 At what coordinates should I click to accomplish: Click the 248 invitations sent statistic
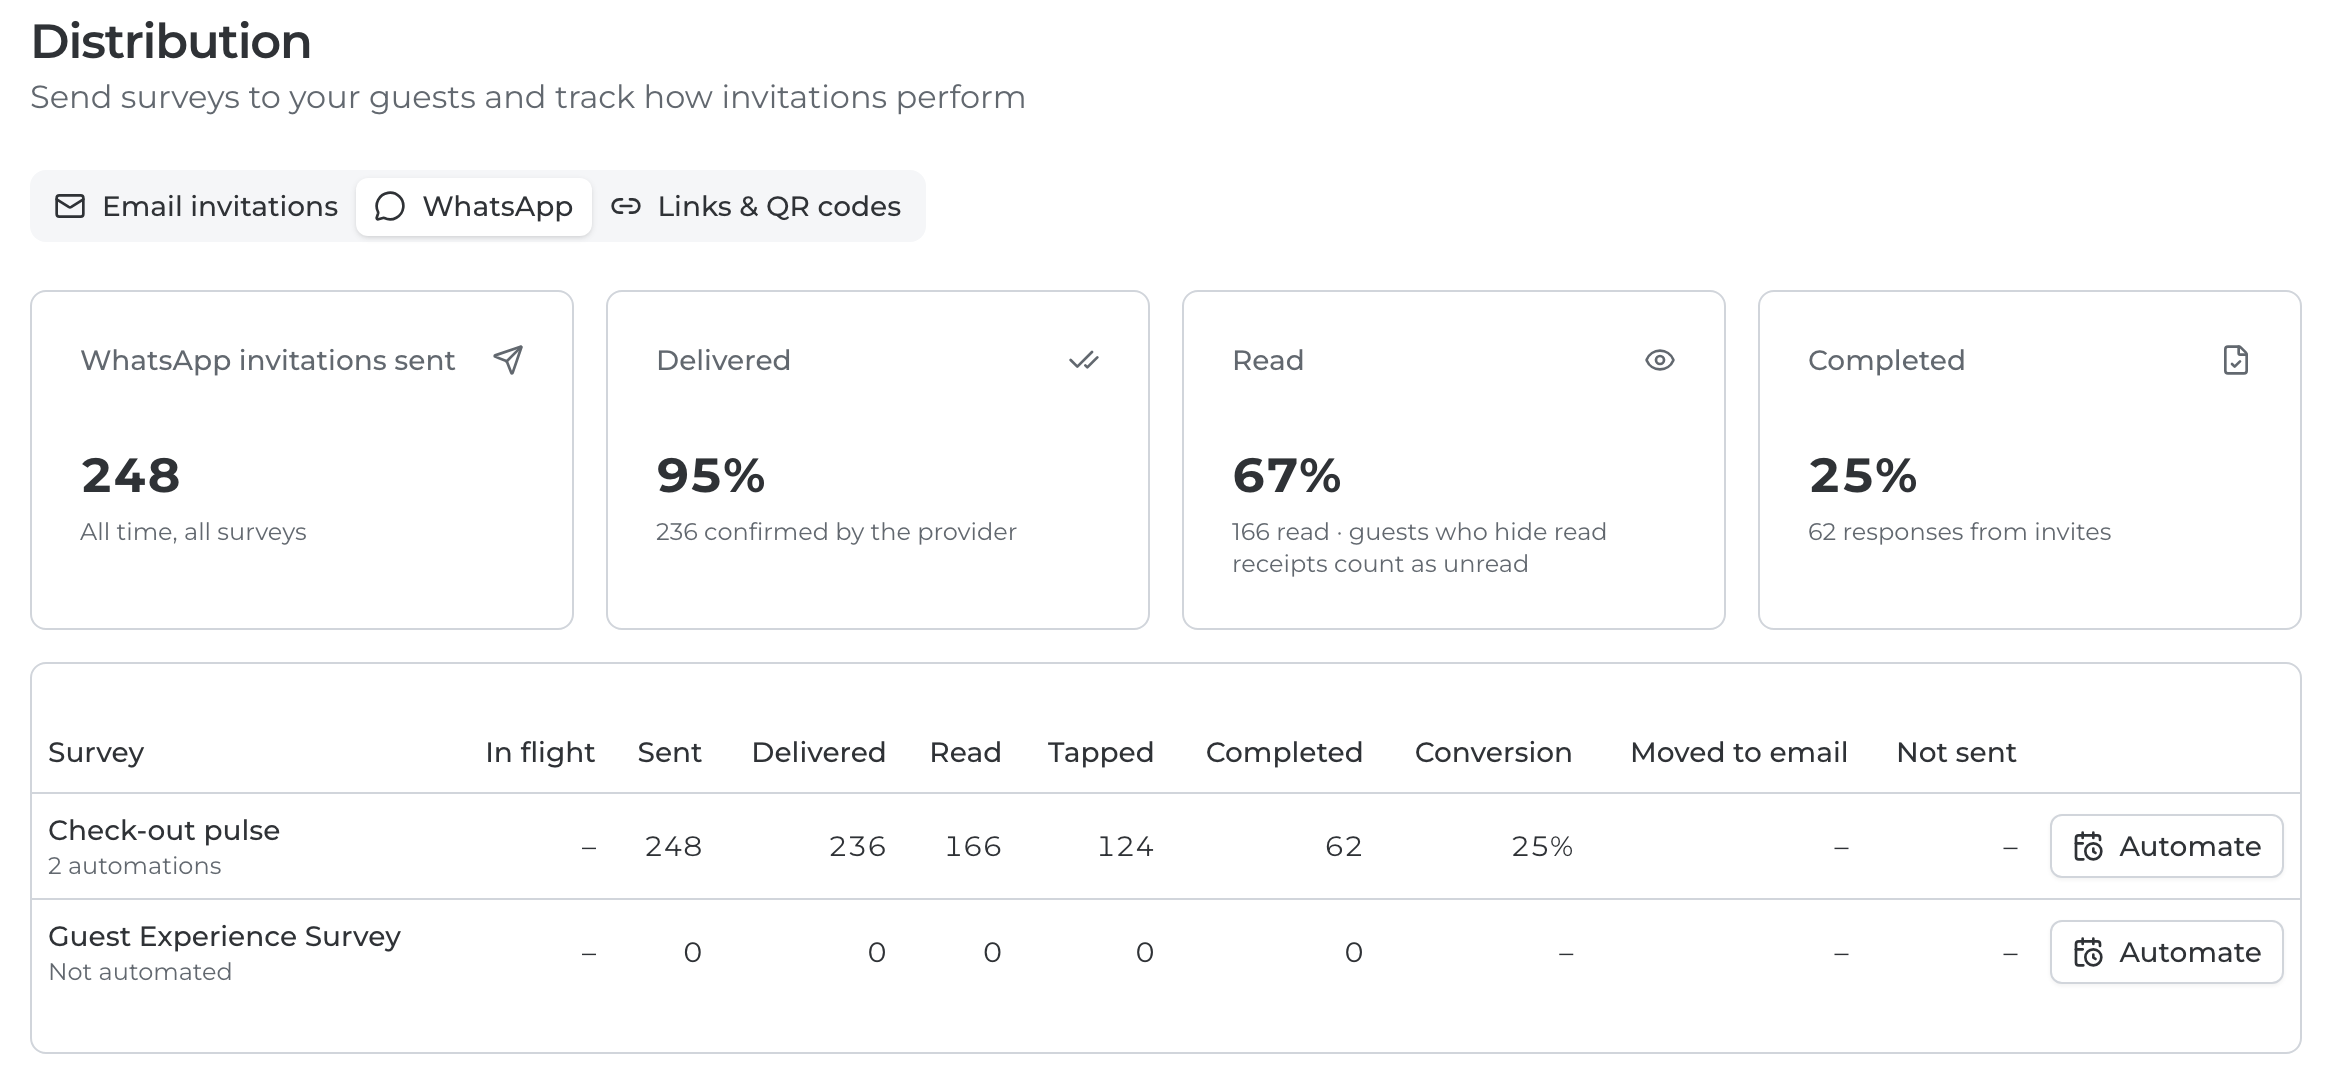[131, 475]
